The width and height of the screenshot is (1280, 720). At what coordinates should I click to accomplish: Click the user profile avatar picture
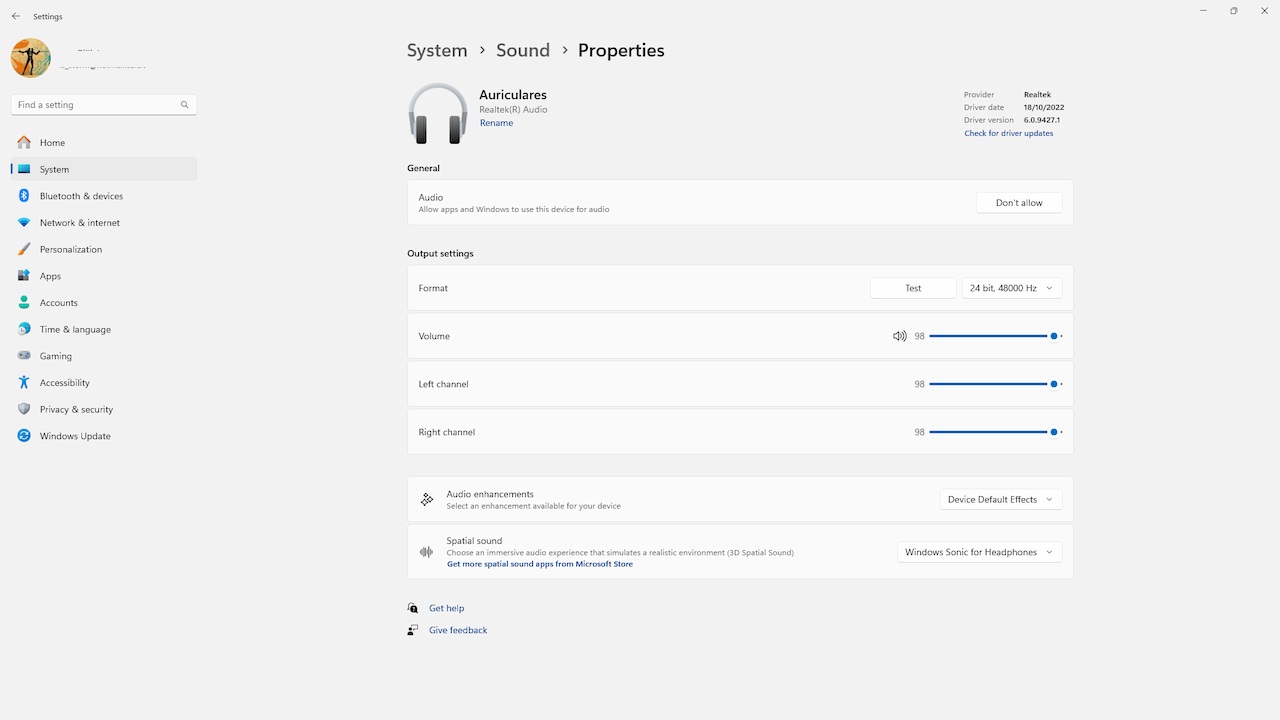pyautogui.click(x=31, y=58)
